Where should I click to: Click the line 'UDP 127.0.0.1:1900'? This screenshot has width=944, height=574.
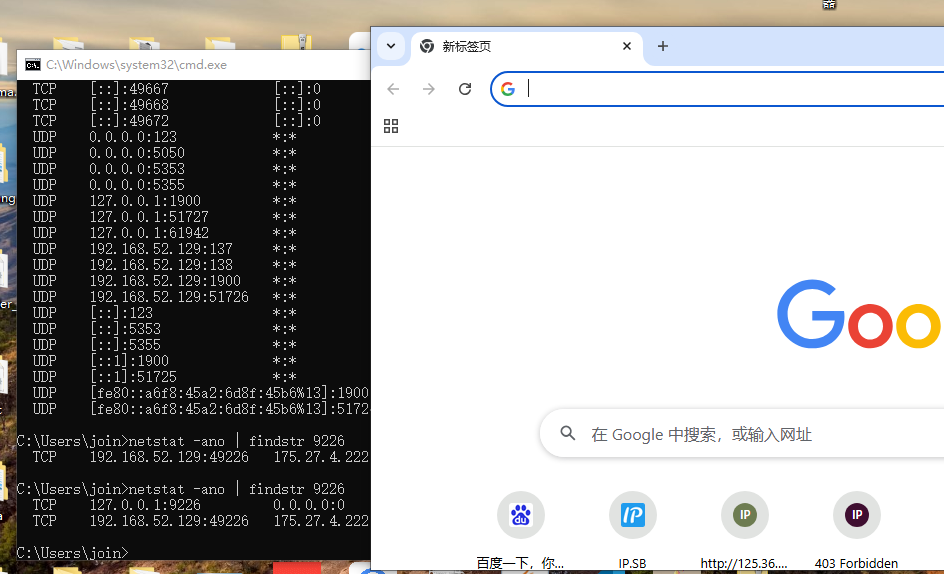[x=164, y=201]
